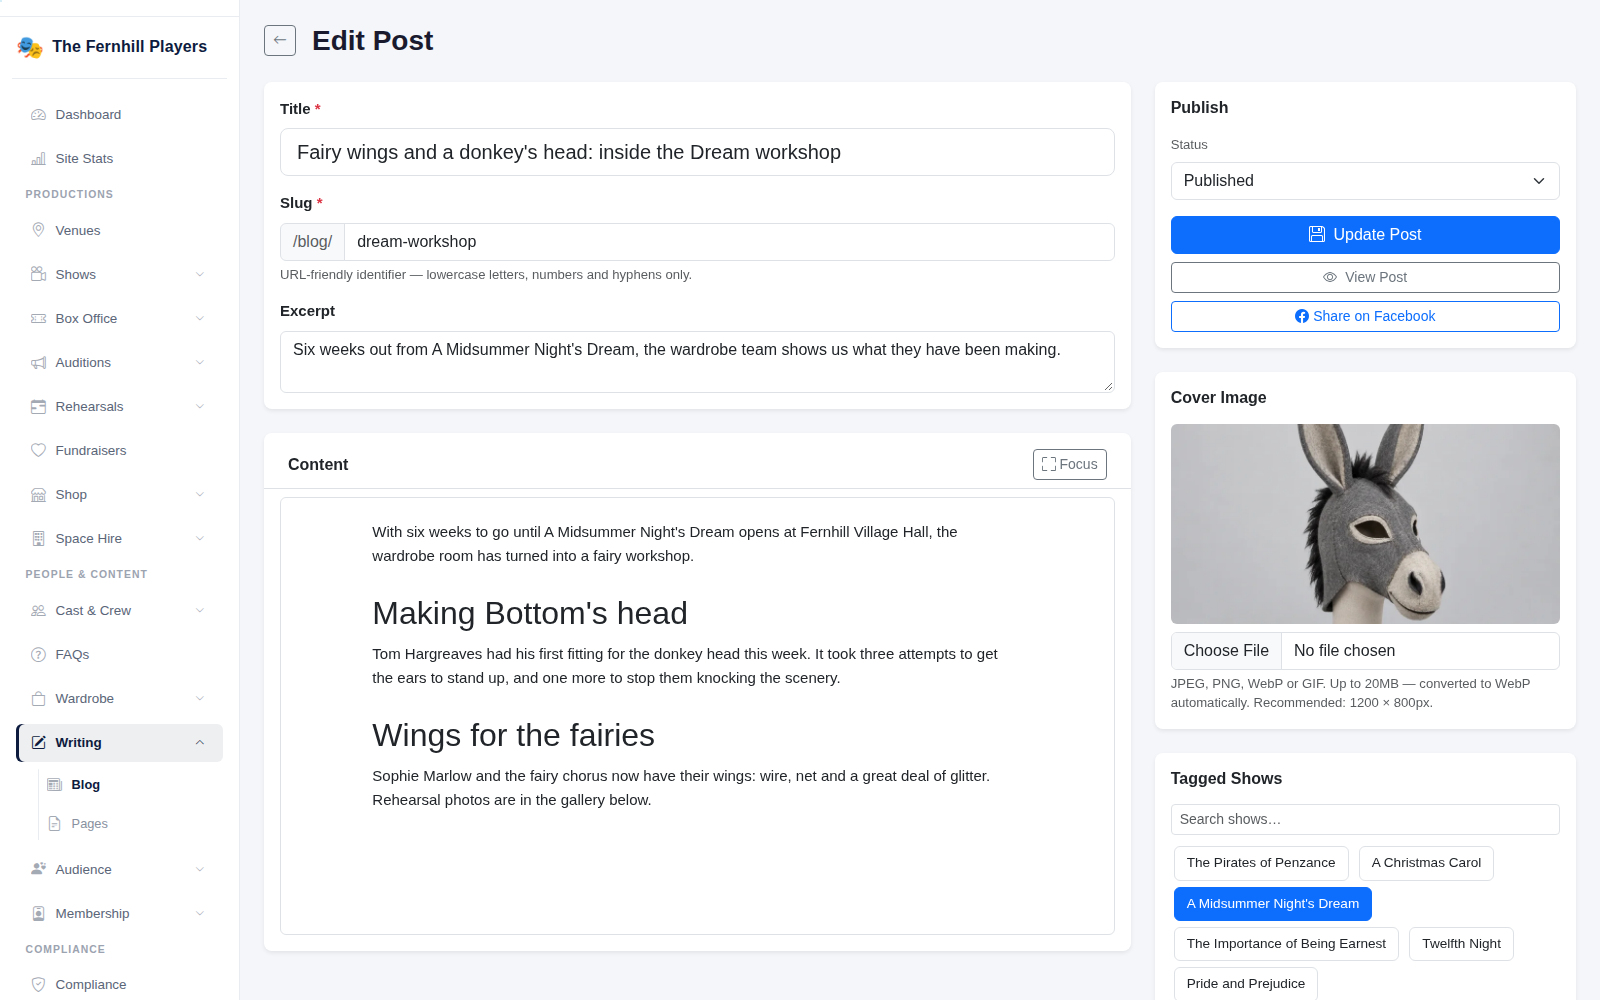The height and width of the screenshot is (1000, 1600).
Task: Select Writing in the sidebar
Action: coord(119,743)
